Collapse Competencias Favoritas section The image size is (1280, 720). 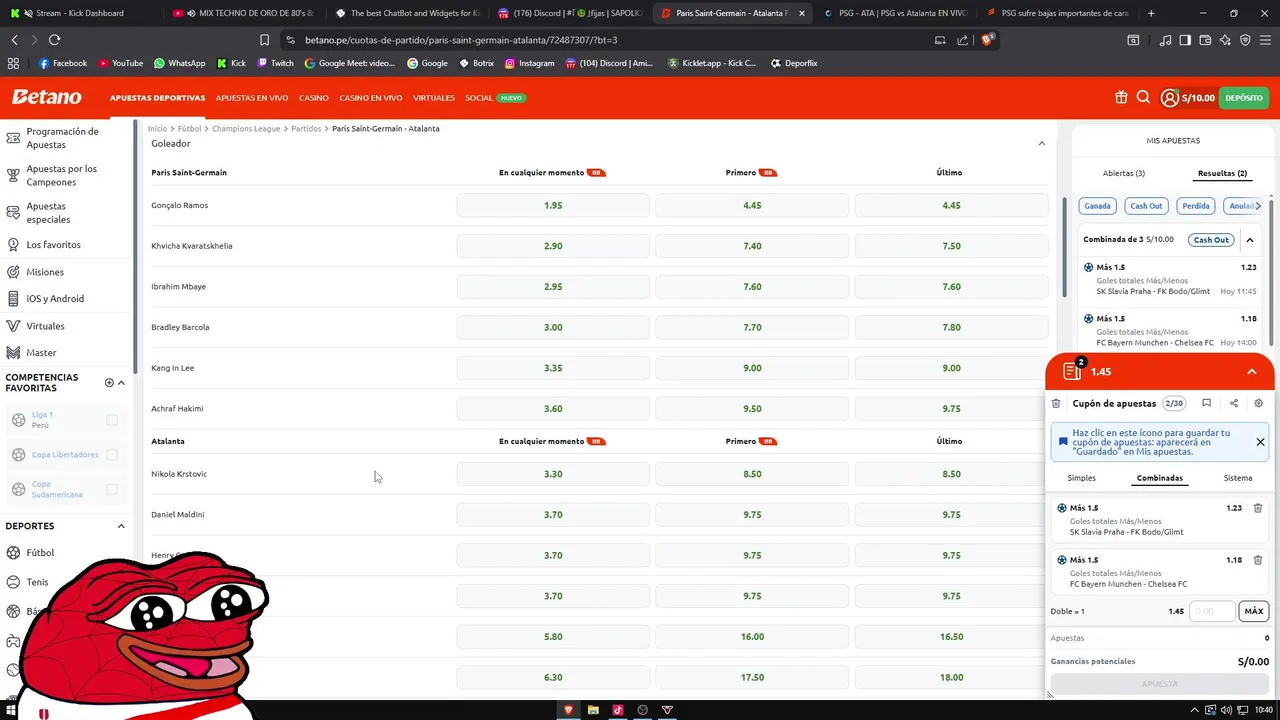pos(121,383)
